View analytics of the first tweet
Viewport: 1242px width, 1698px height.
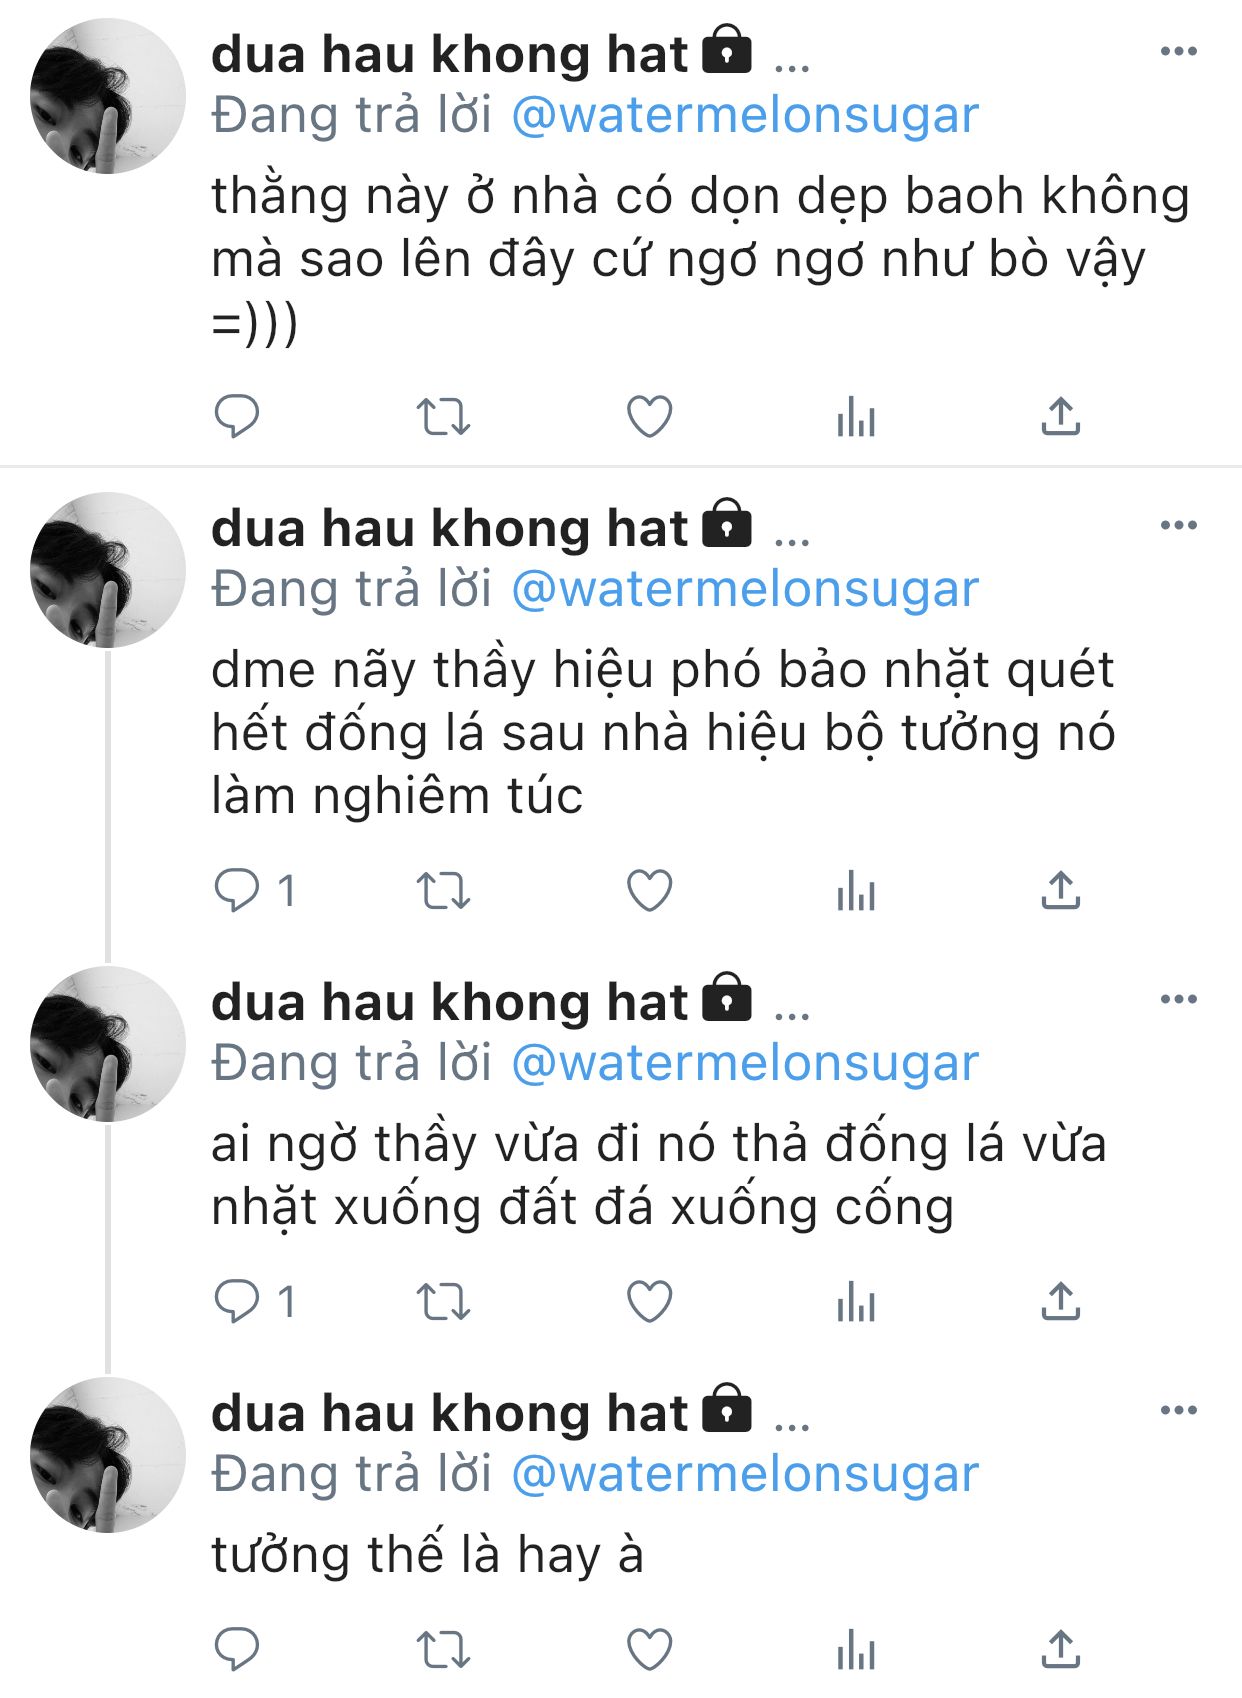click(x=856, y=417)
